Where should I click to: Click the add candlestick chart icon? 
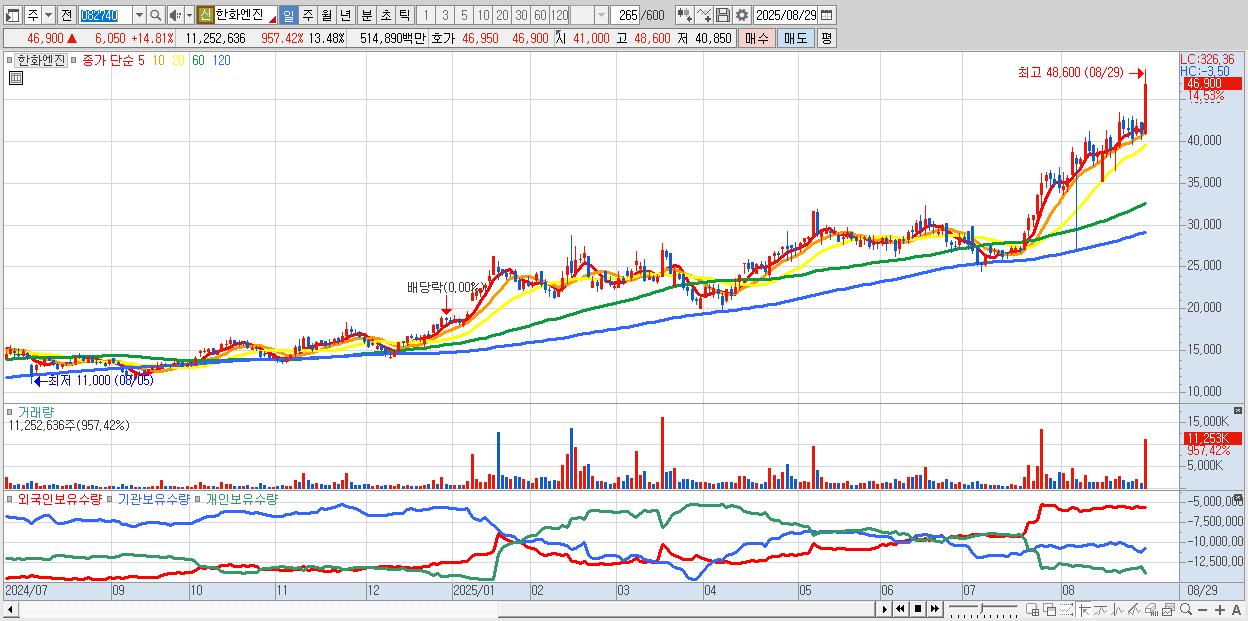(x=685, y=15)
